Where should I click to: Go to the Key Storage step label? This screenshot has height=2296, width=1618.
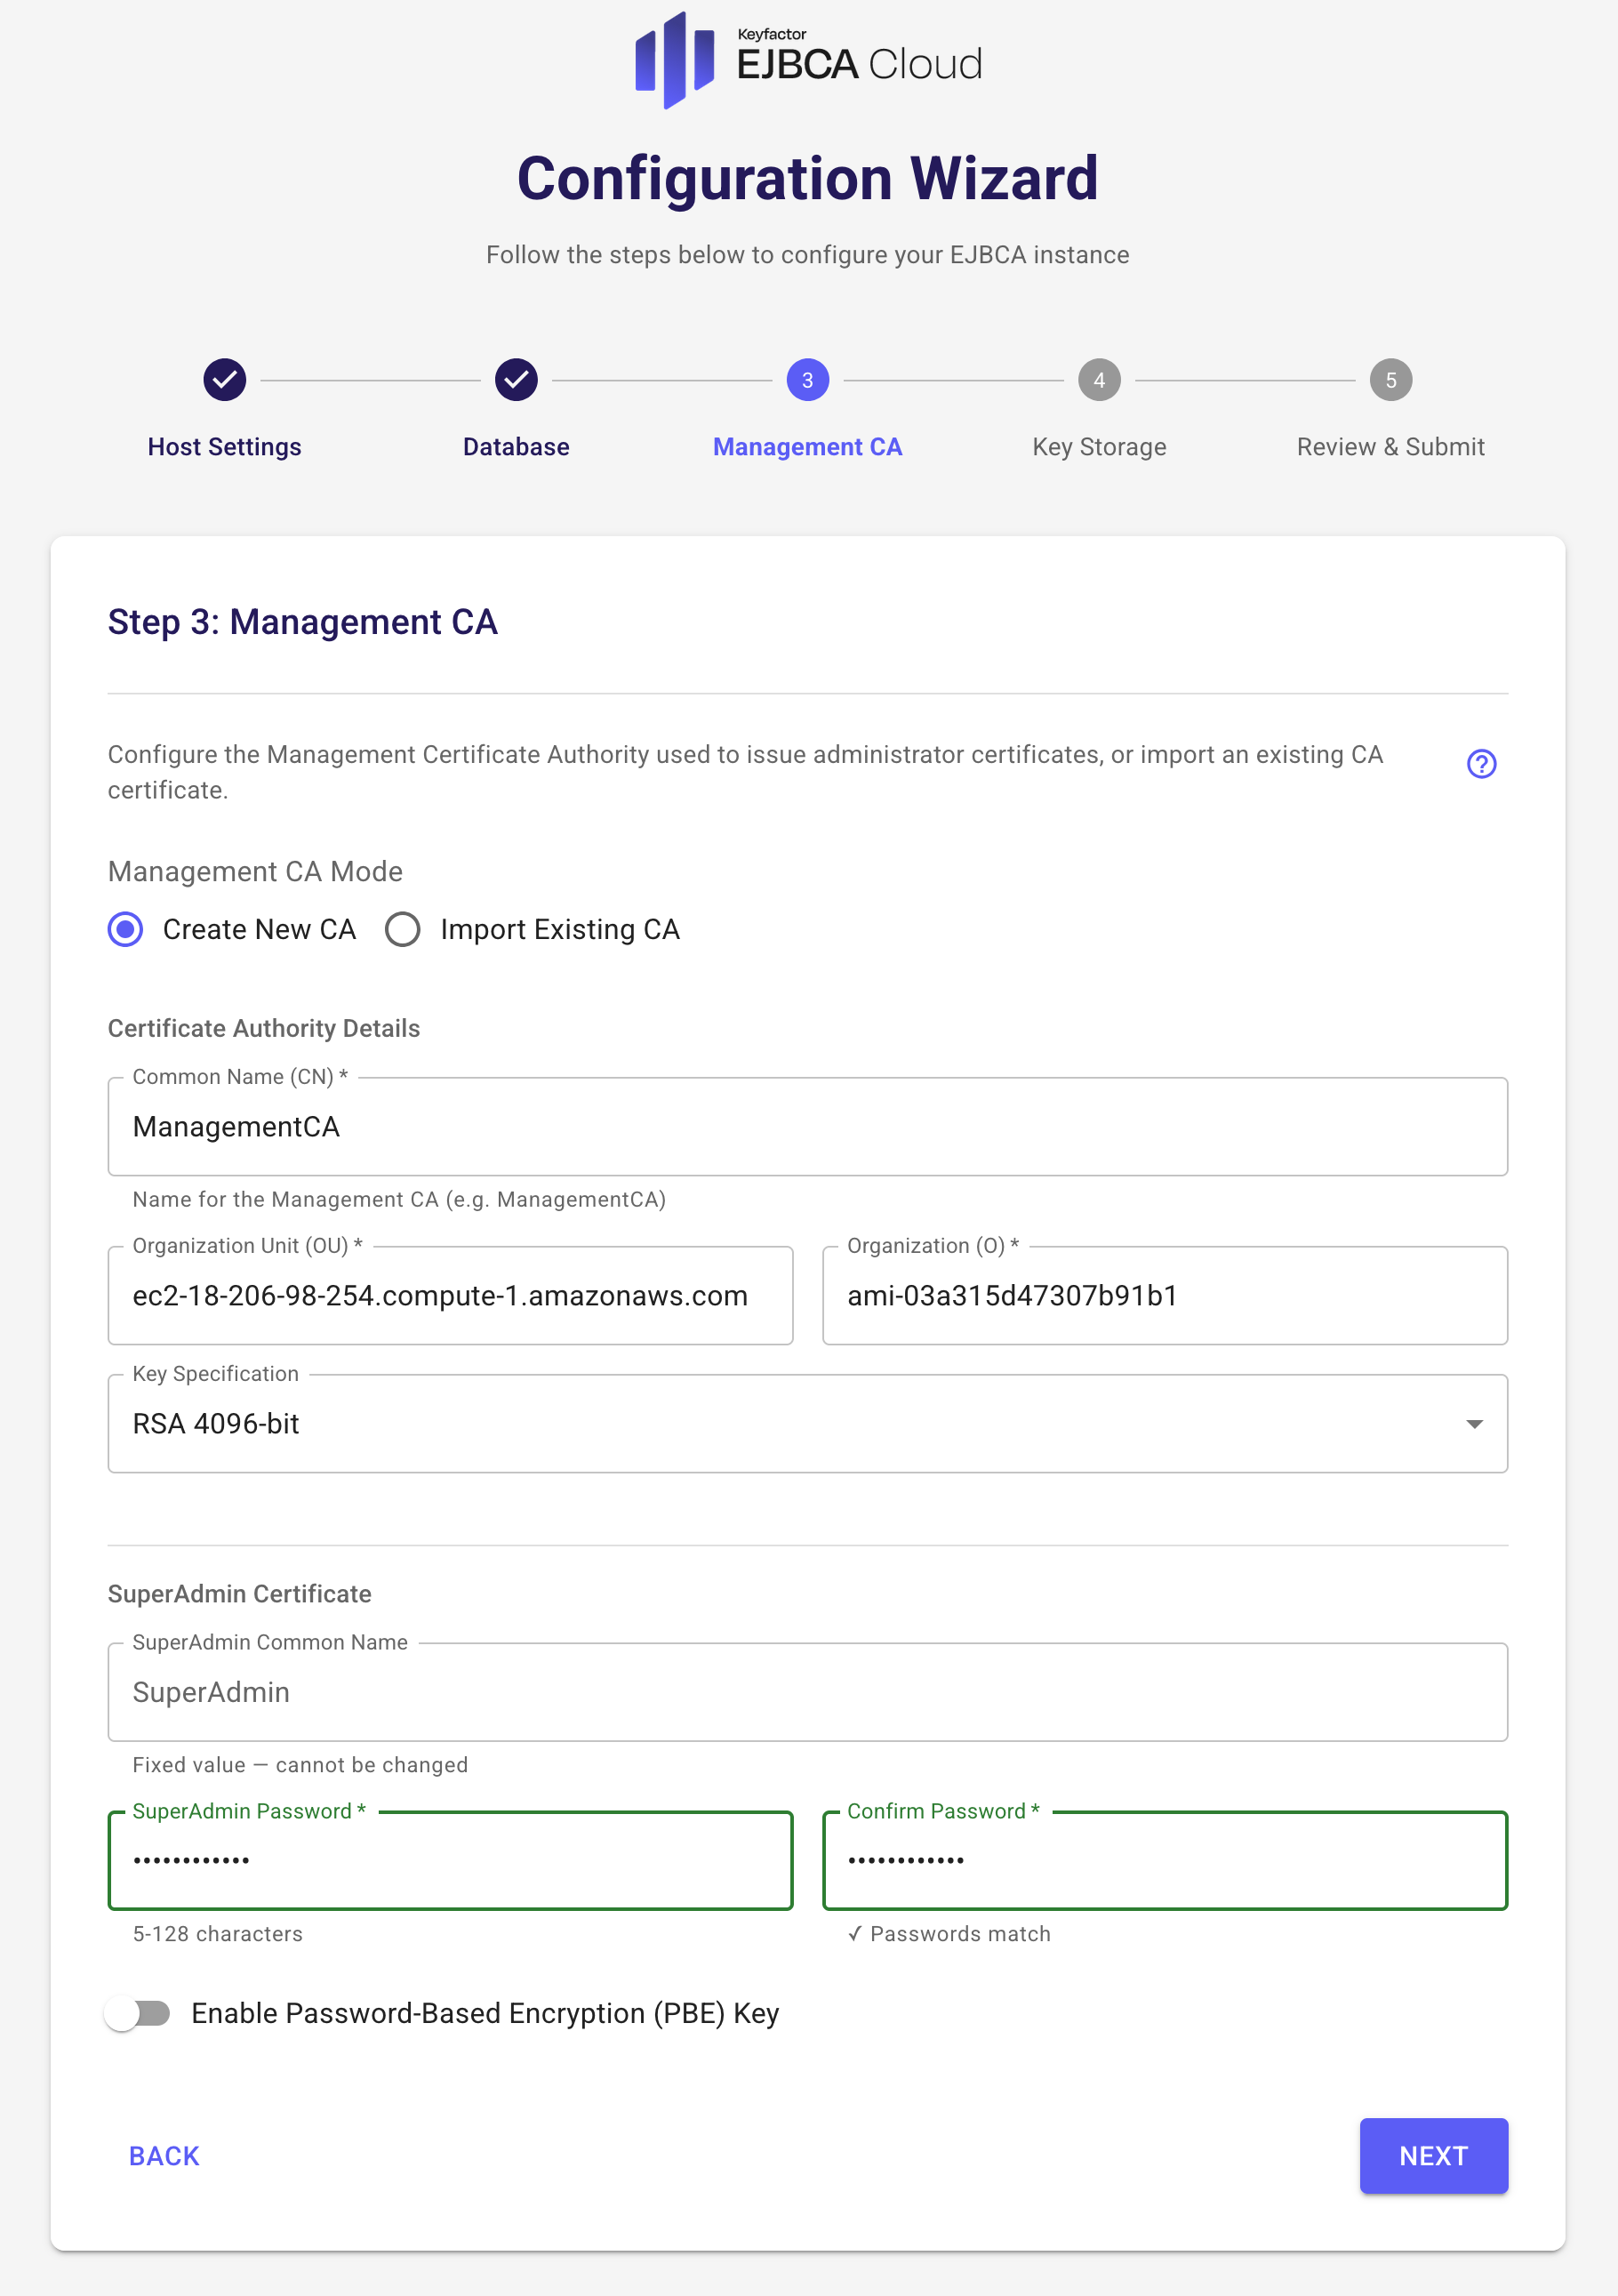coord(1099,447)
